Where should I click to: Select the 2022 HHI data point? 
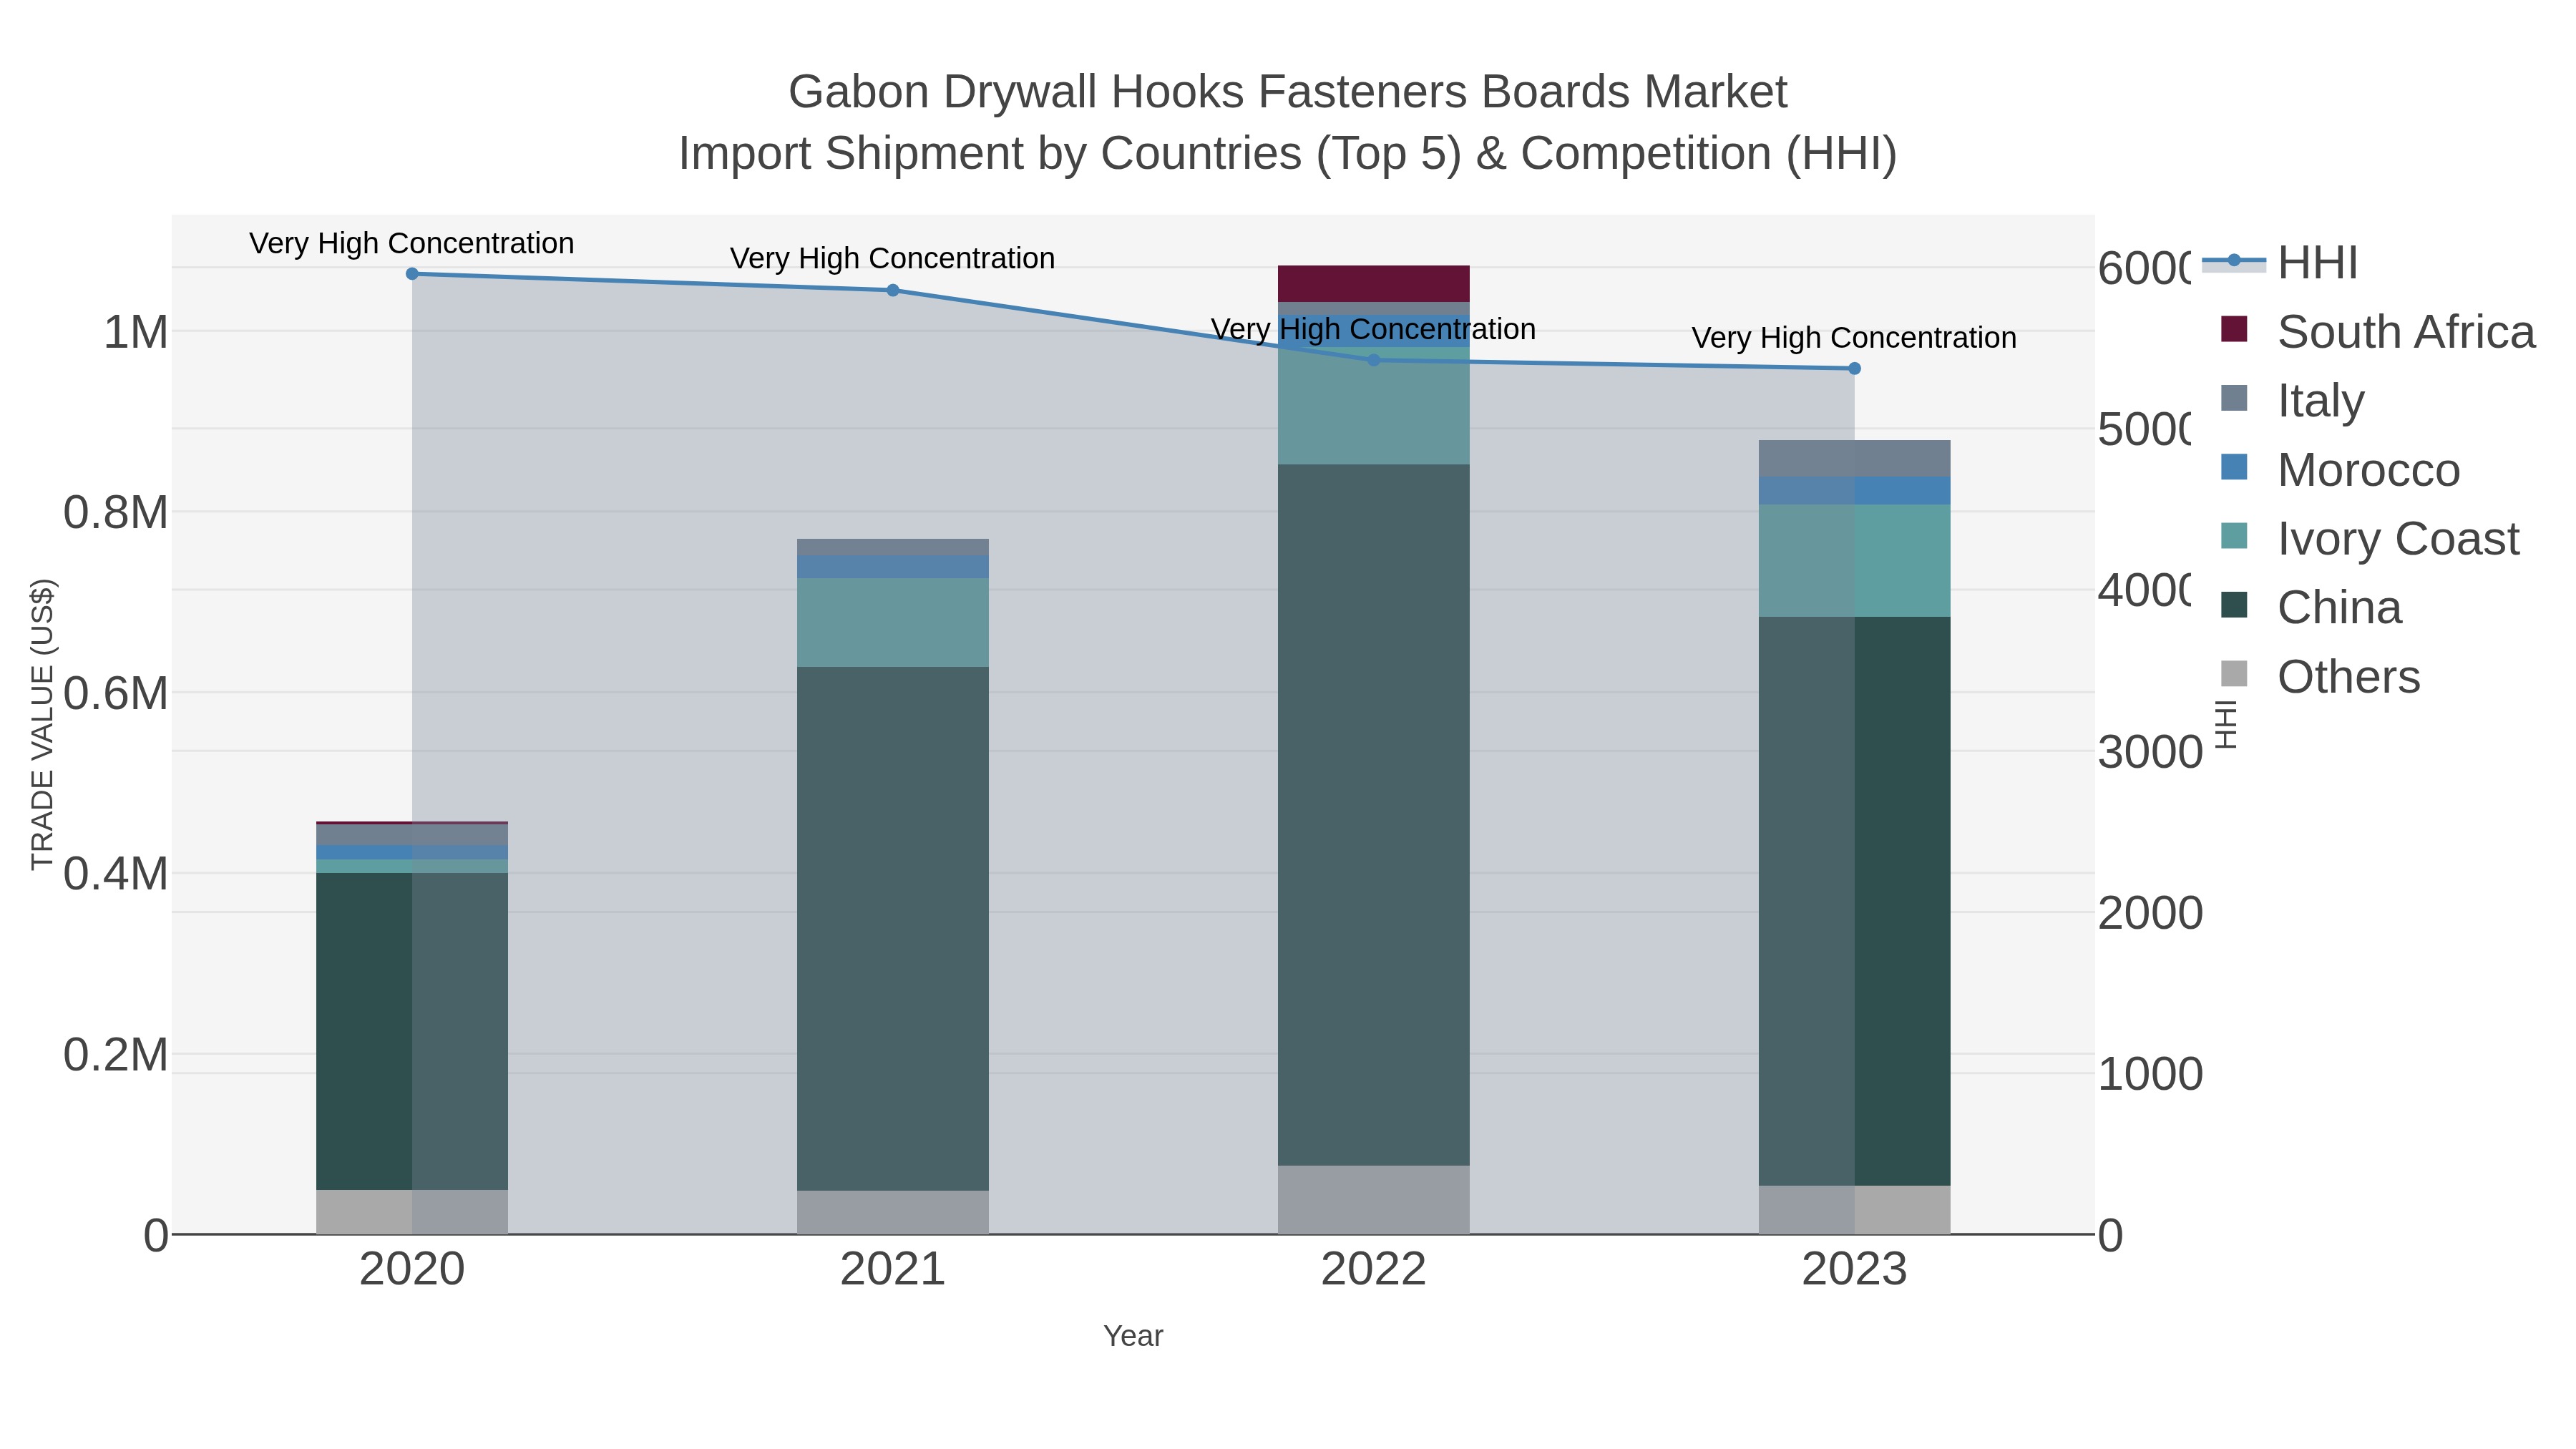pyautogui.click(x=1374, y=360)
